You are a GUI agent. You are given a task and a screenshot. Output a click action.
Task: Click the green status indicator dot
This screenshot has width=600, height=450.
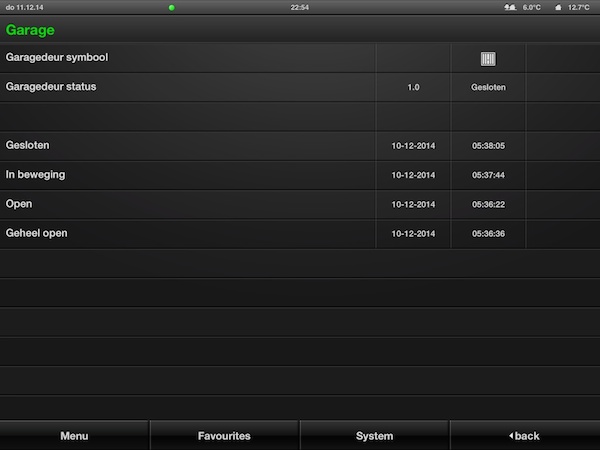[x=171, y=7]
